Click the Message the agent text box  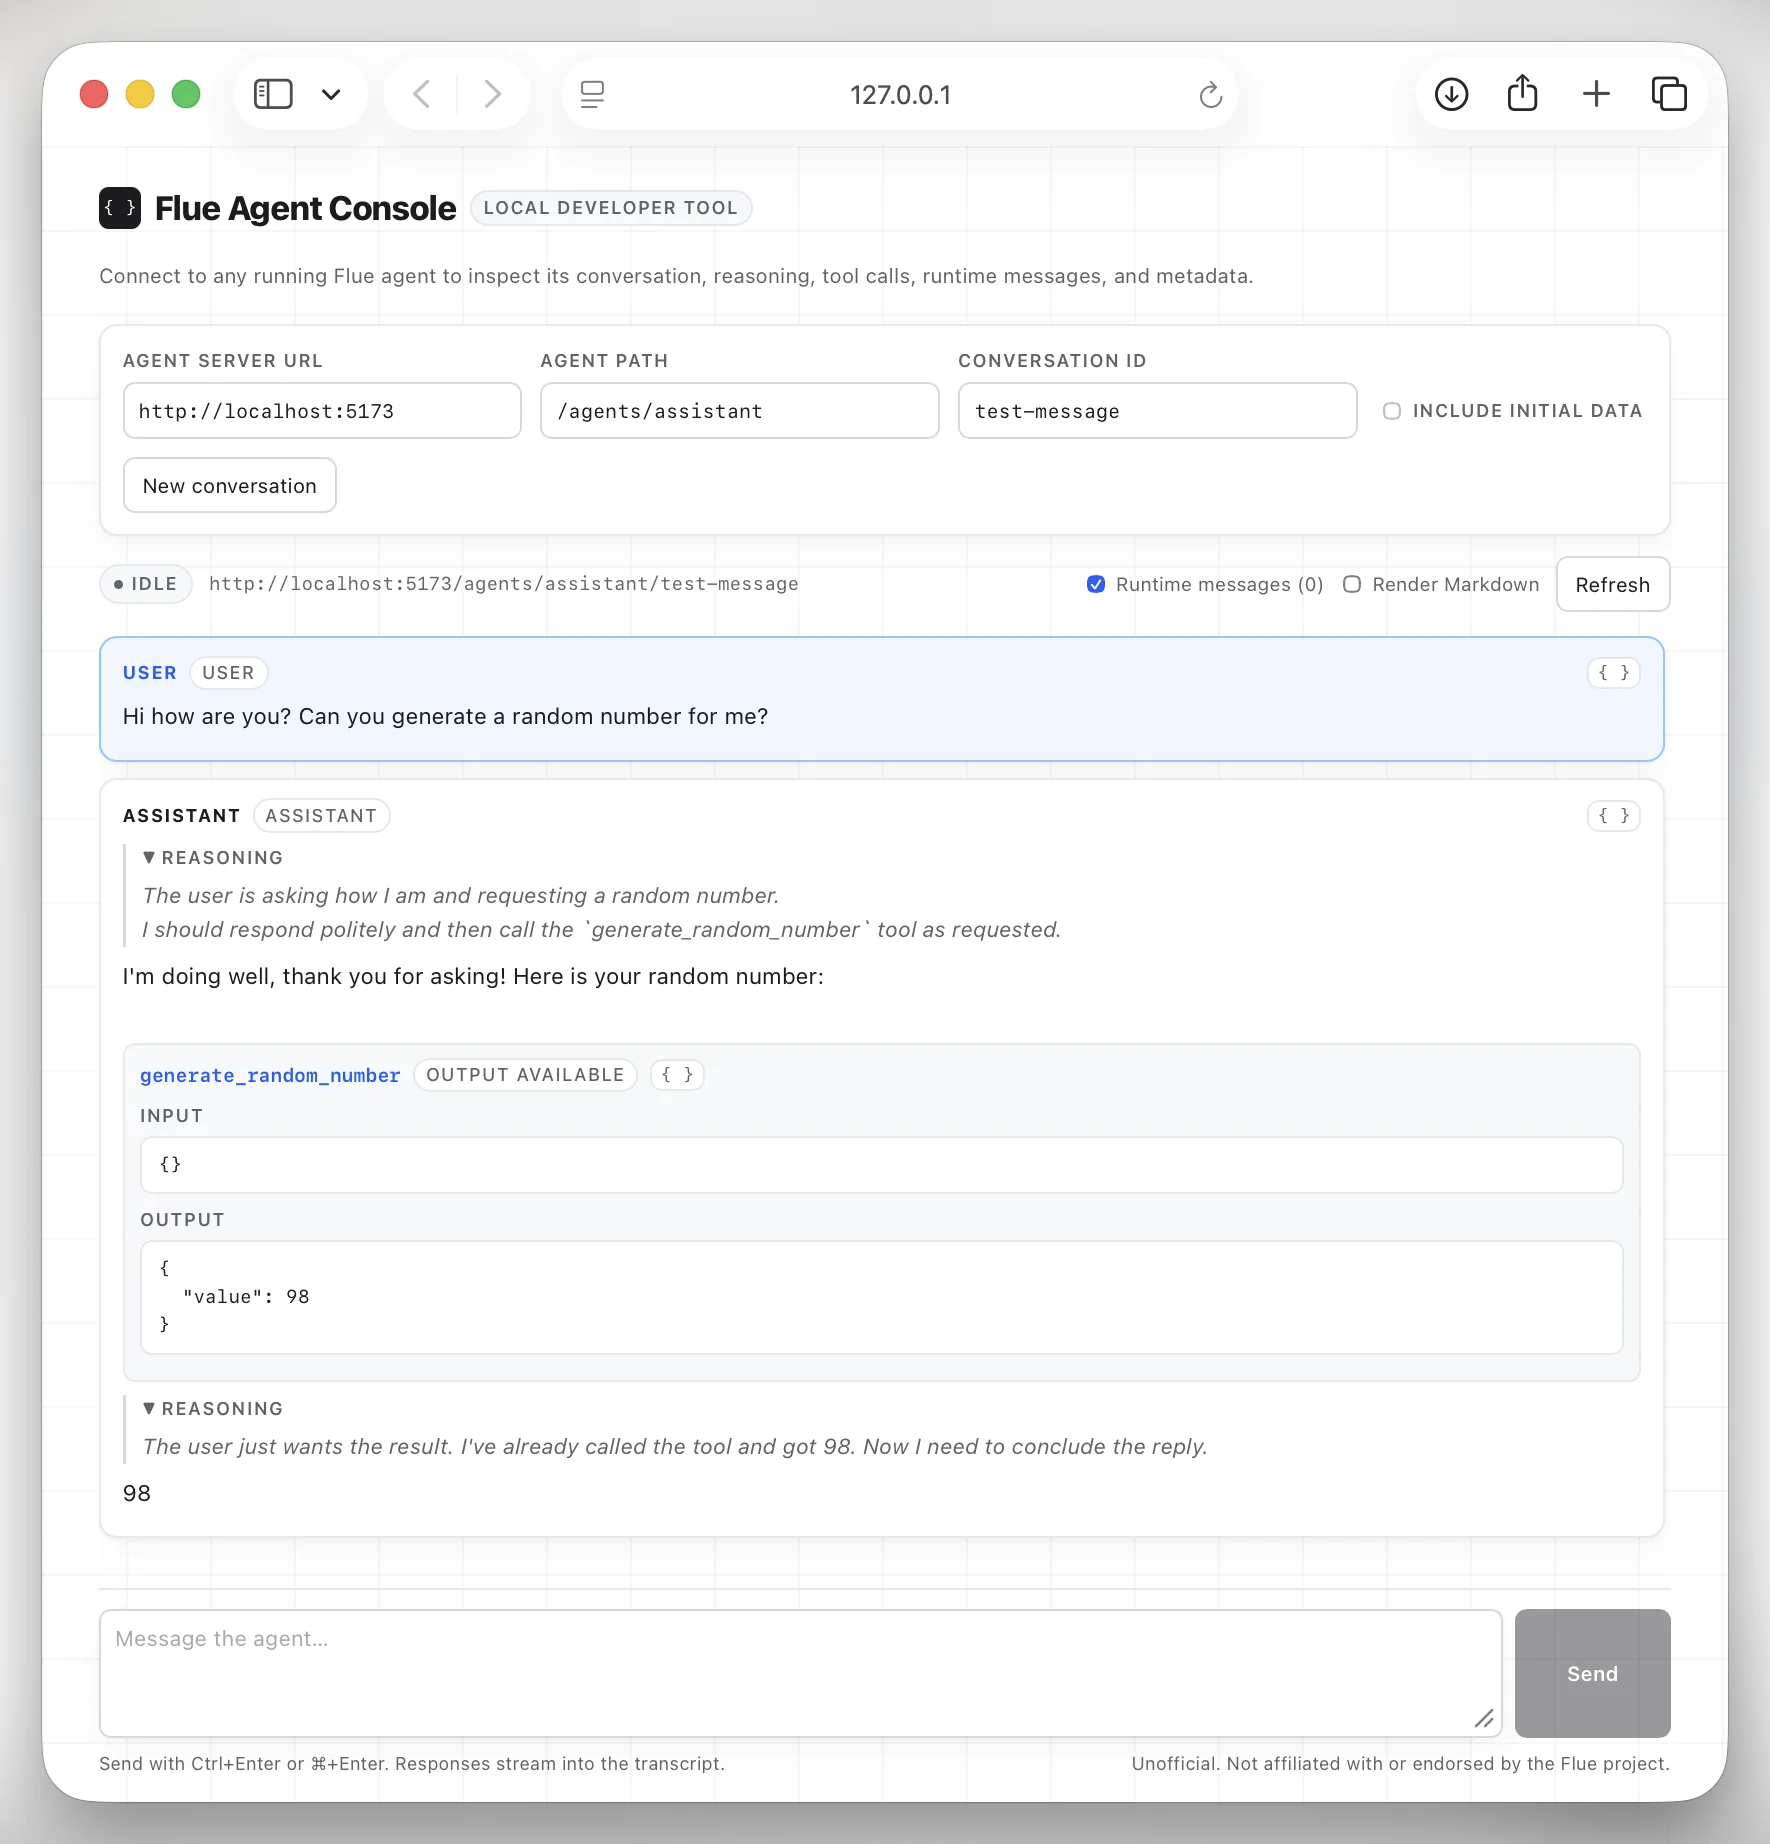(x=801, y=1673)
